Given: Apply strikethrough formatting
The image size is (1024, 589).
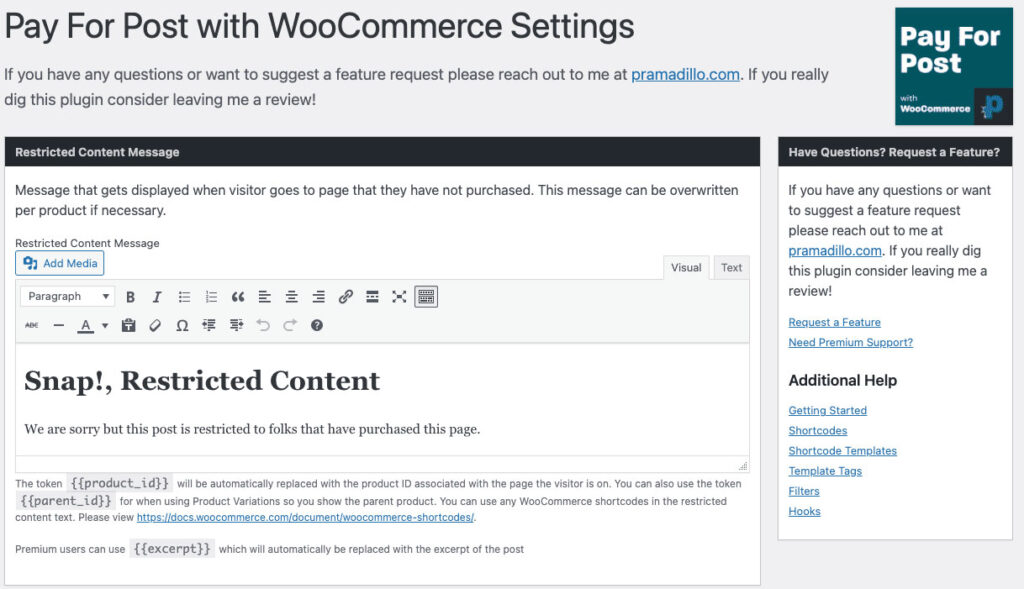Looking at the screenshot, I should (31, 325).
